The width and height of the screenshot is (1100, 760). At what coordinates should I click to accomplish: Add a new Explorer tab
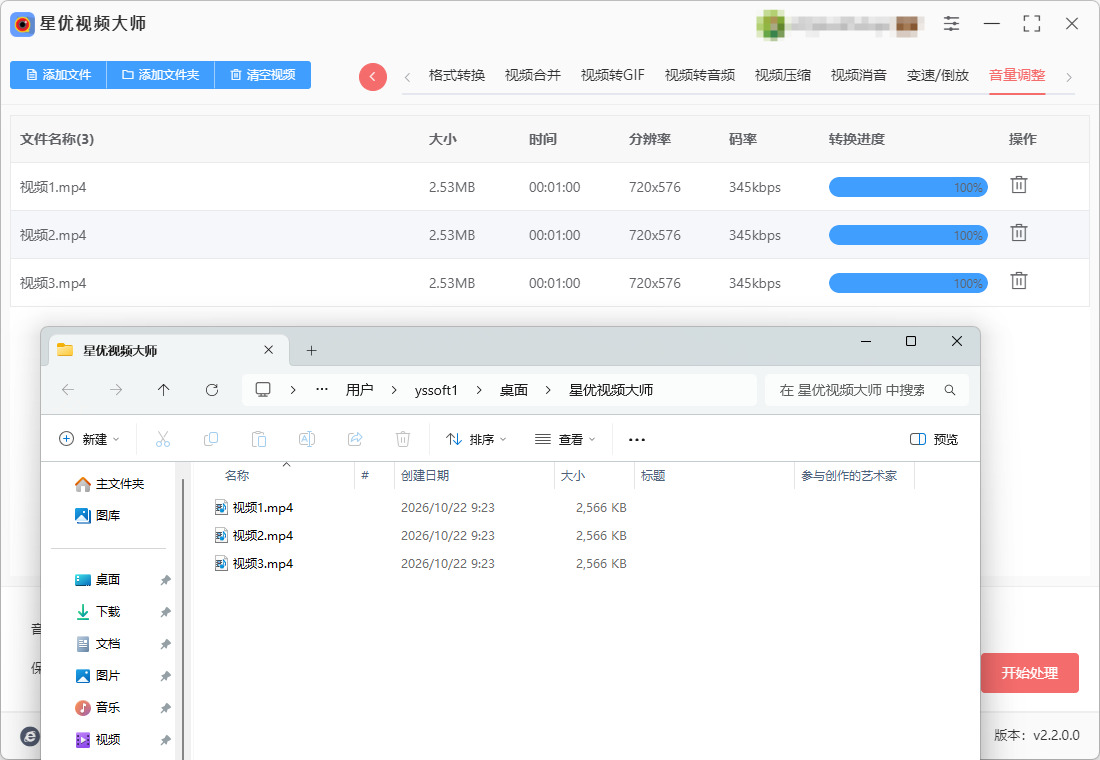[x=311, y=350]
